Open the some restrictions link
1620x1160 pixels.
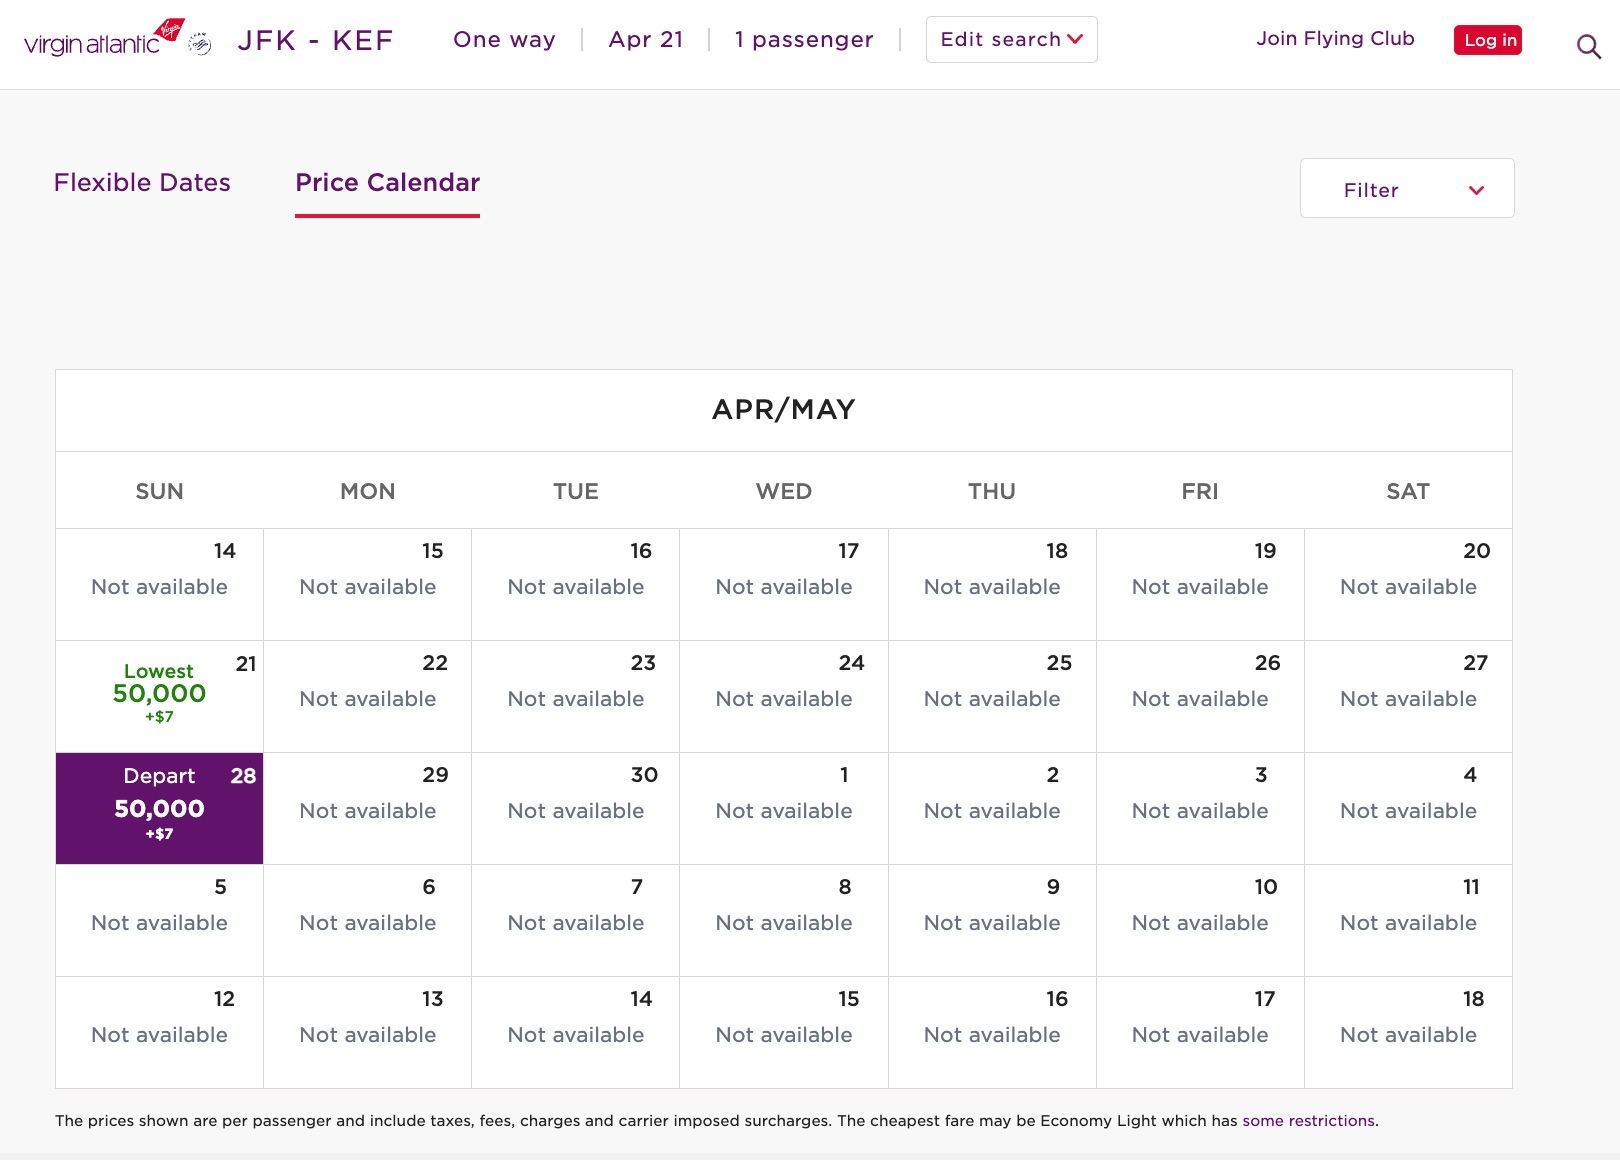(1308, 1121)
